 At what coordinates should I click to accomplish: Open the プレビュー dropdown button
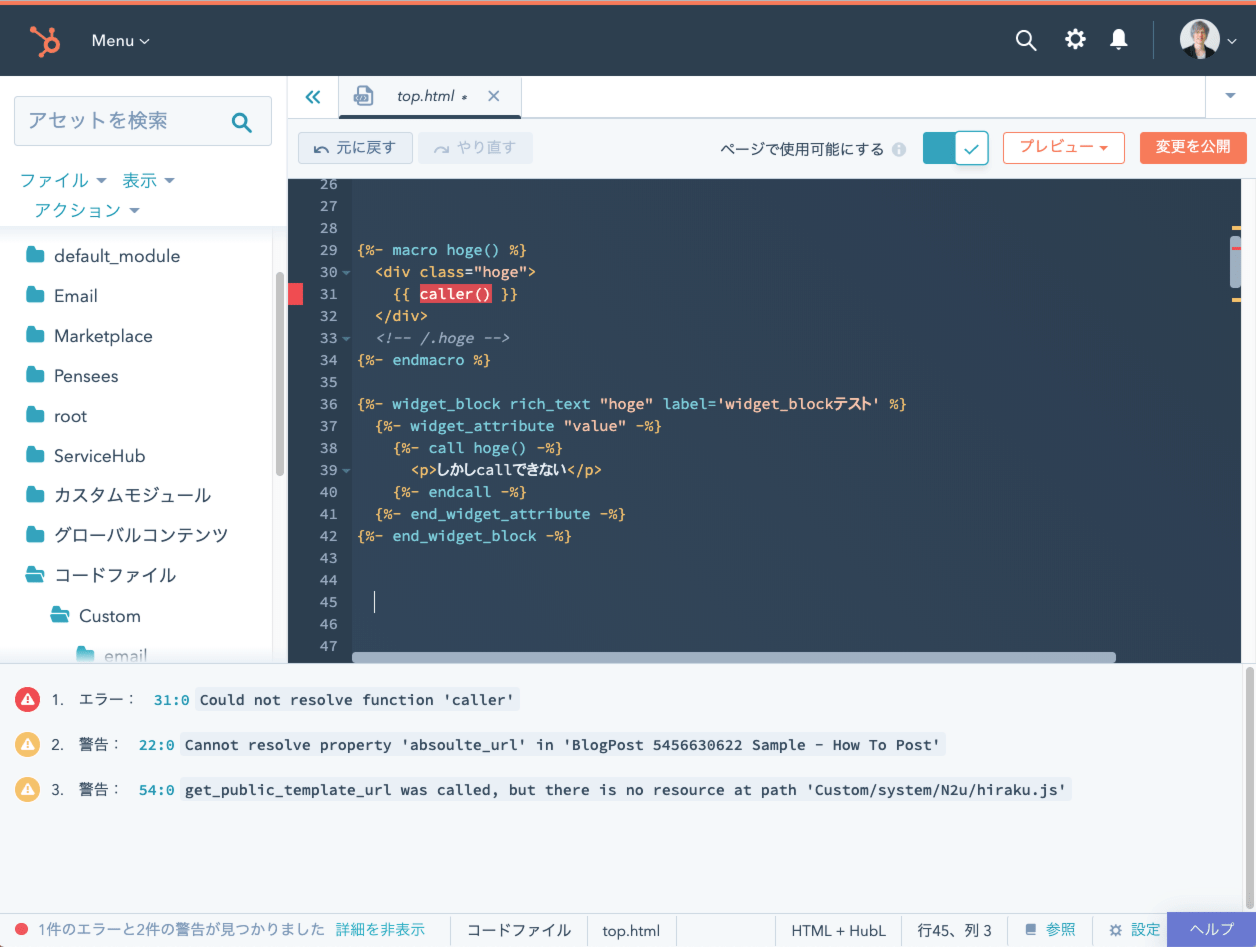pos(1063,148)
